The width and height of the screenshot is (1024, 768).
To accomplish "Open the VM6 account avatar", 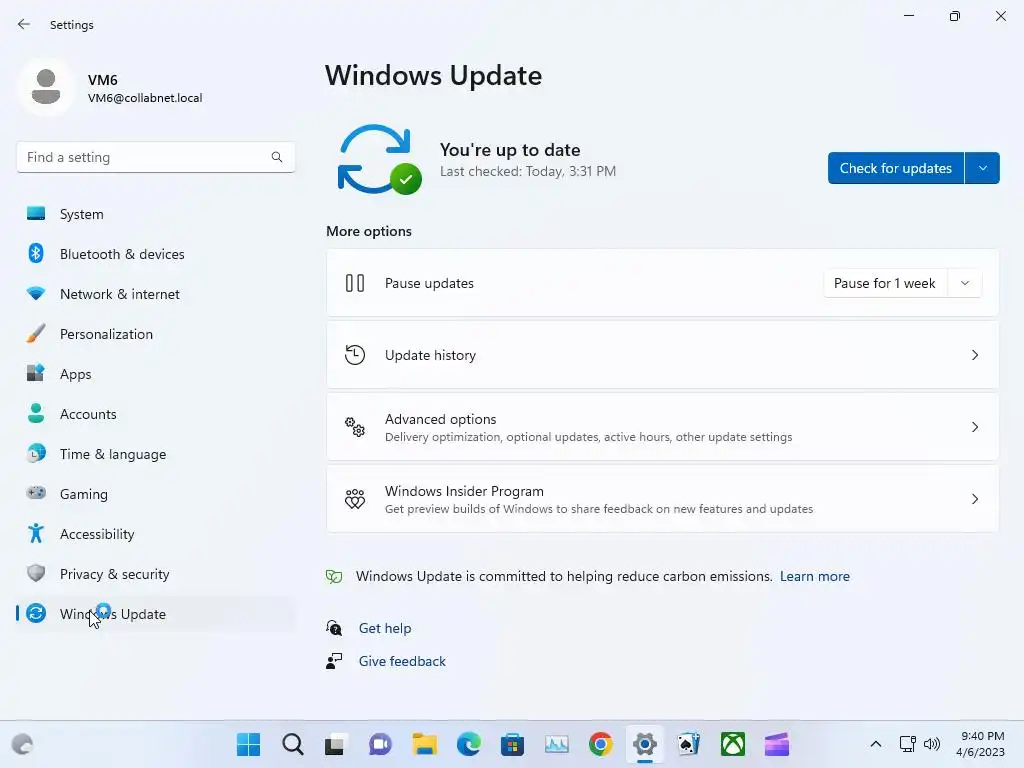I will coord(46,87).
